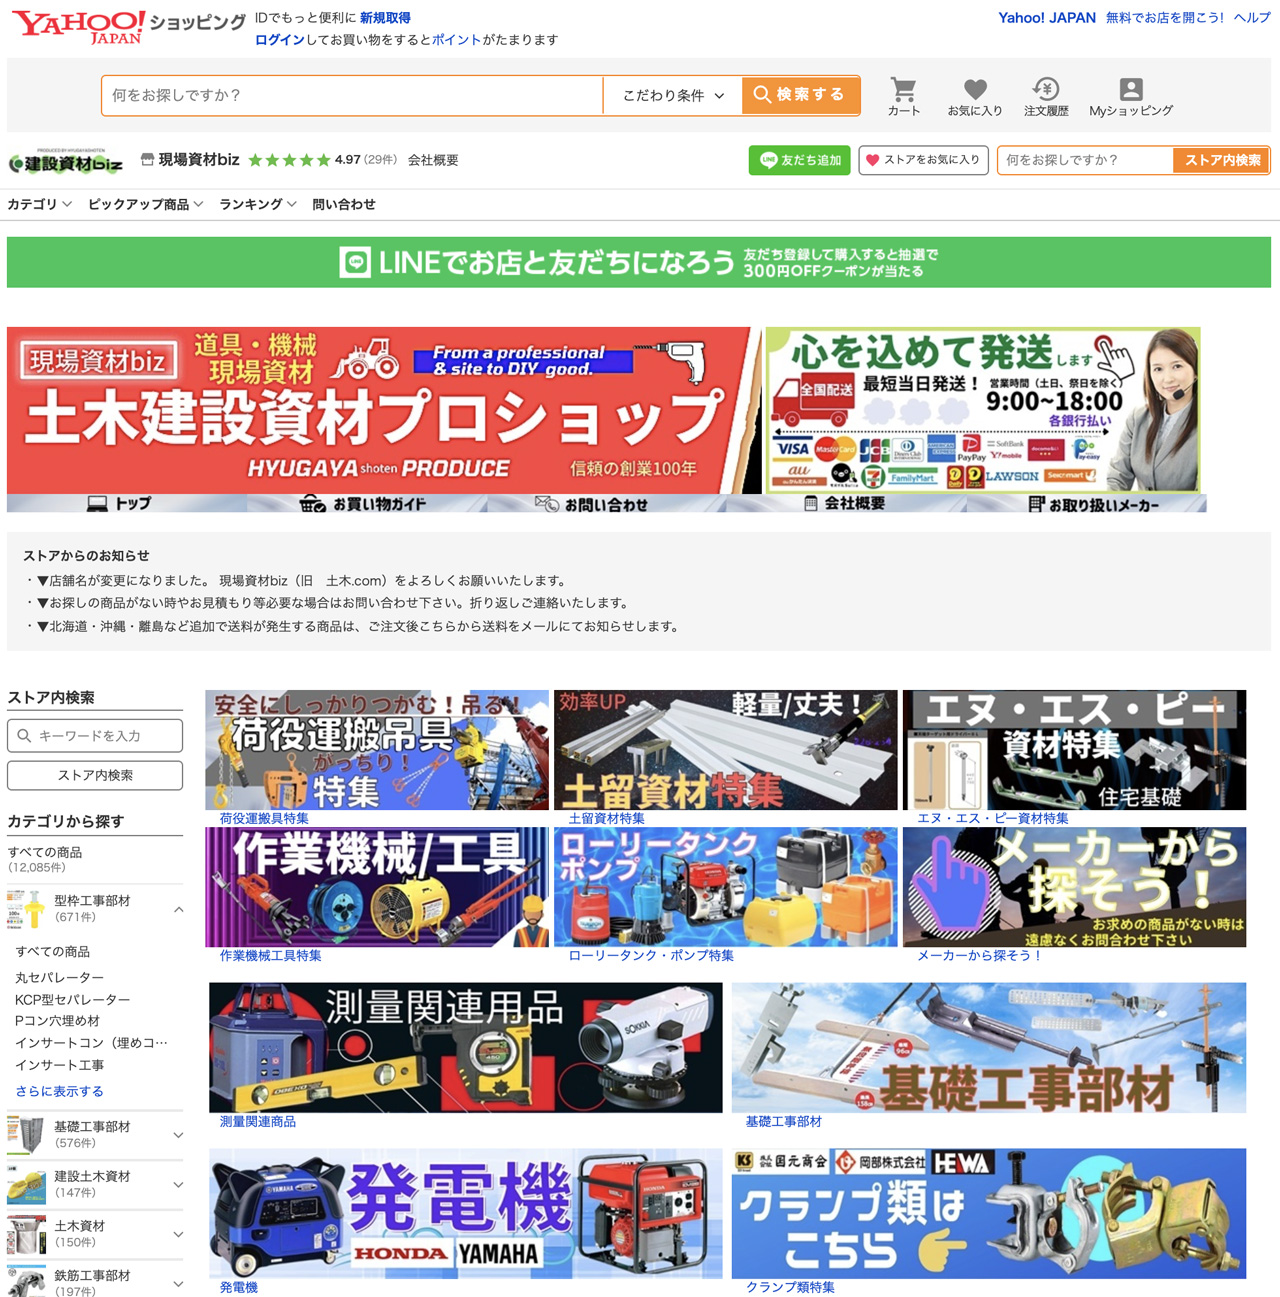Open the クランプ類はこちら banner

pyautogui.click(x=989, y=1213)
